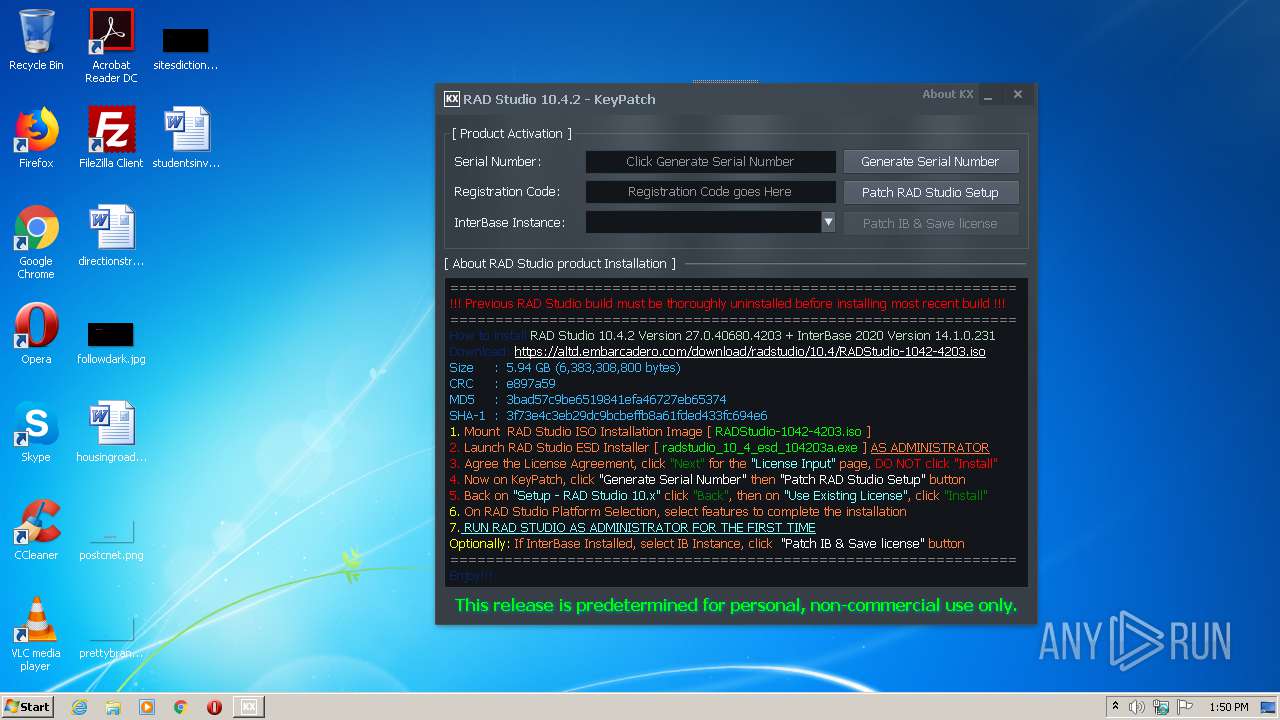Open the RAD Studio ISO download link
This screenshot has width=1280, height=720.
pos(750,352)
